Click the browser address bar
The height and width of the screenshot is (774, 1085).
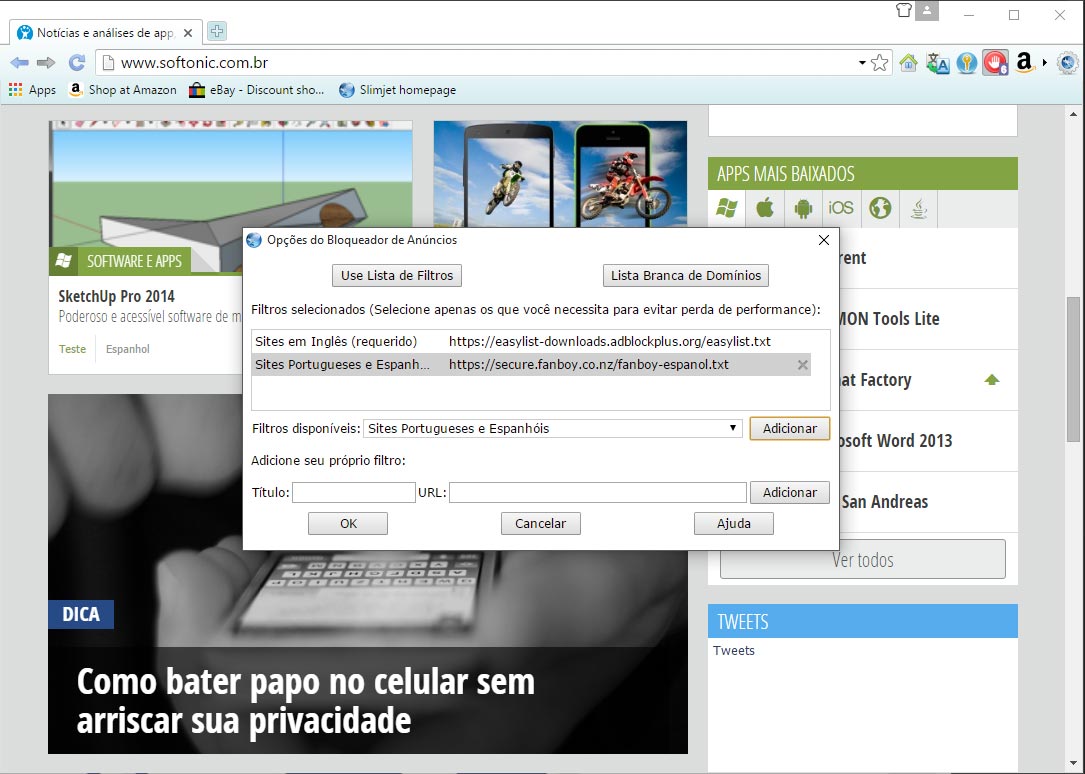click(484, 63)
